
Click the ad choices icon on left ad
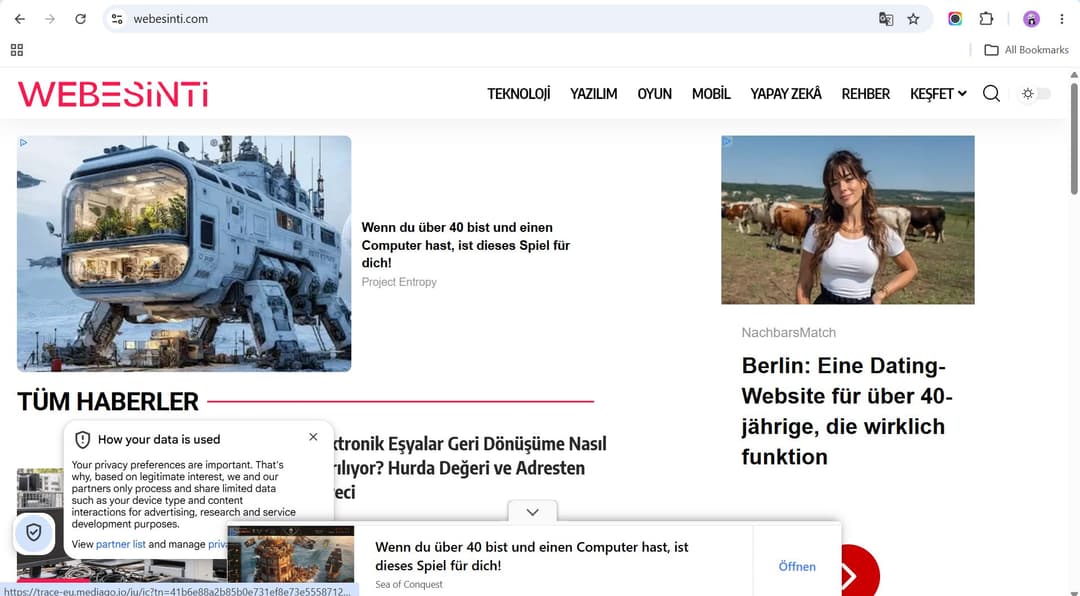23,143
